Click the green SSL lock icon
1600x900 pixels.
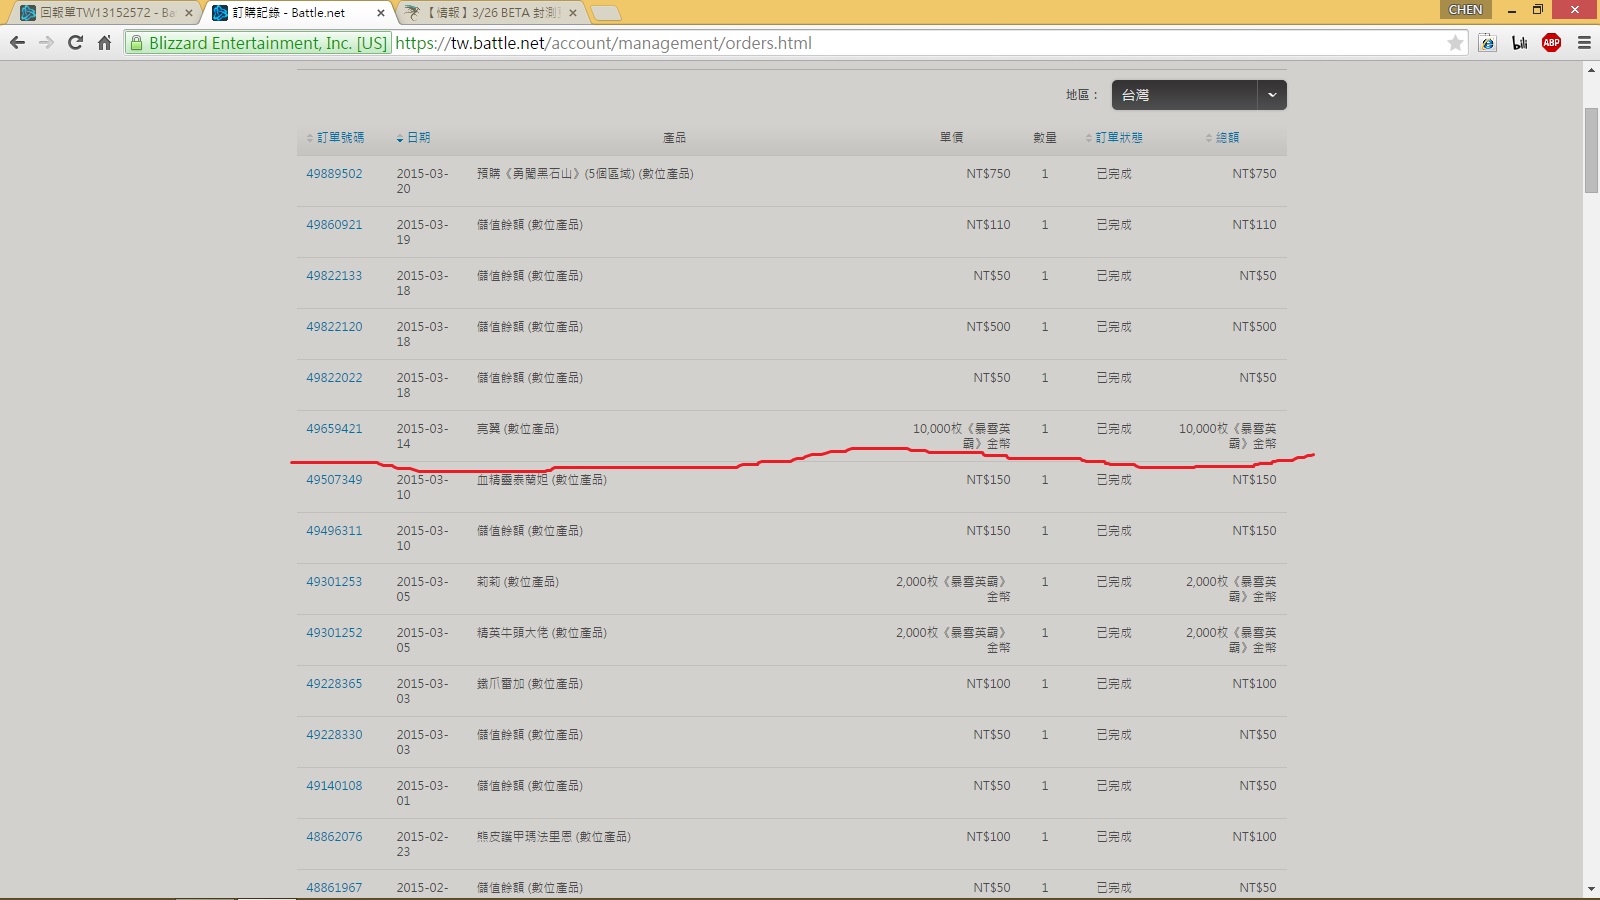tap(137, 43)
